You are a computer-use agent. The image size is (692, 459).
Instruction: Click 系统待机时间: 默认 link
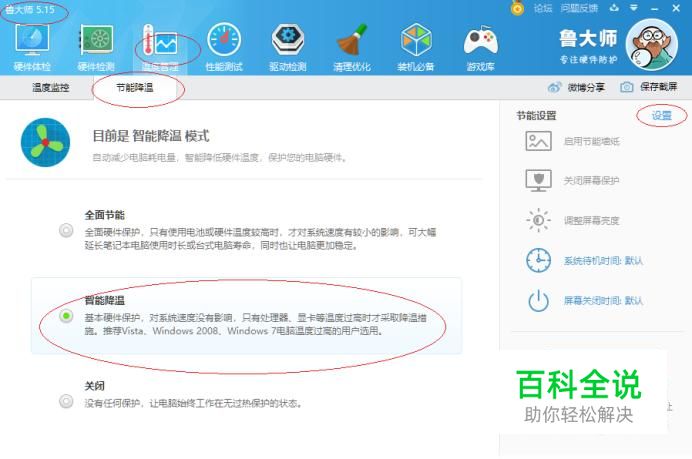pyautogui.click(x=603, y=260)
